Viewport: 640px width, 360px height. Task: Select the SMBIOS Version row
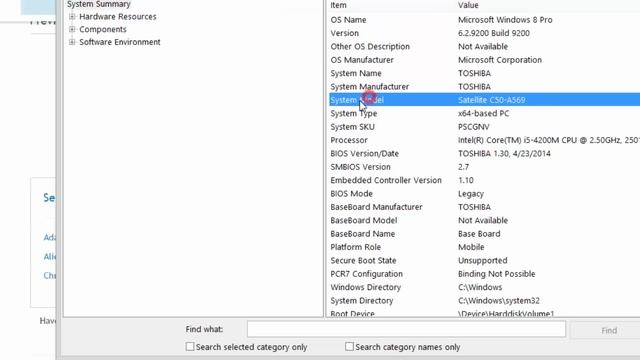484,167
